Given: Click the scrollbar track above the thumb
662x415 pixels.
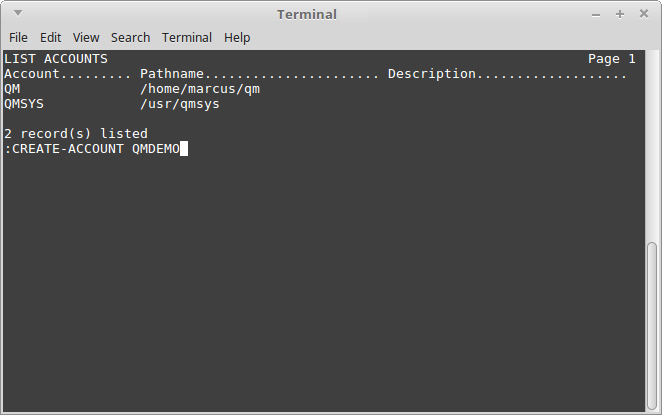Looking at the screenshot, I should (x=652, y=146).
